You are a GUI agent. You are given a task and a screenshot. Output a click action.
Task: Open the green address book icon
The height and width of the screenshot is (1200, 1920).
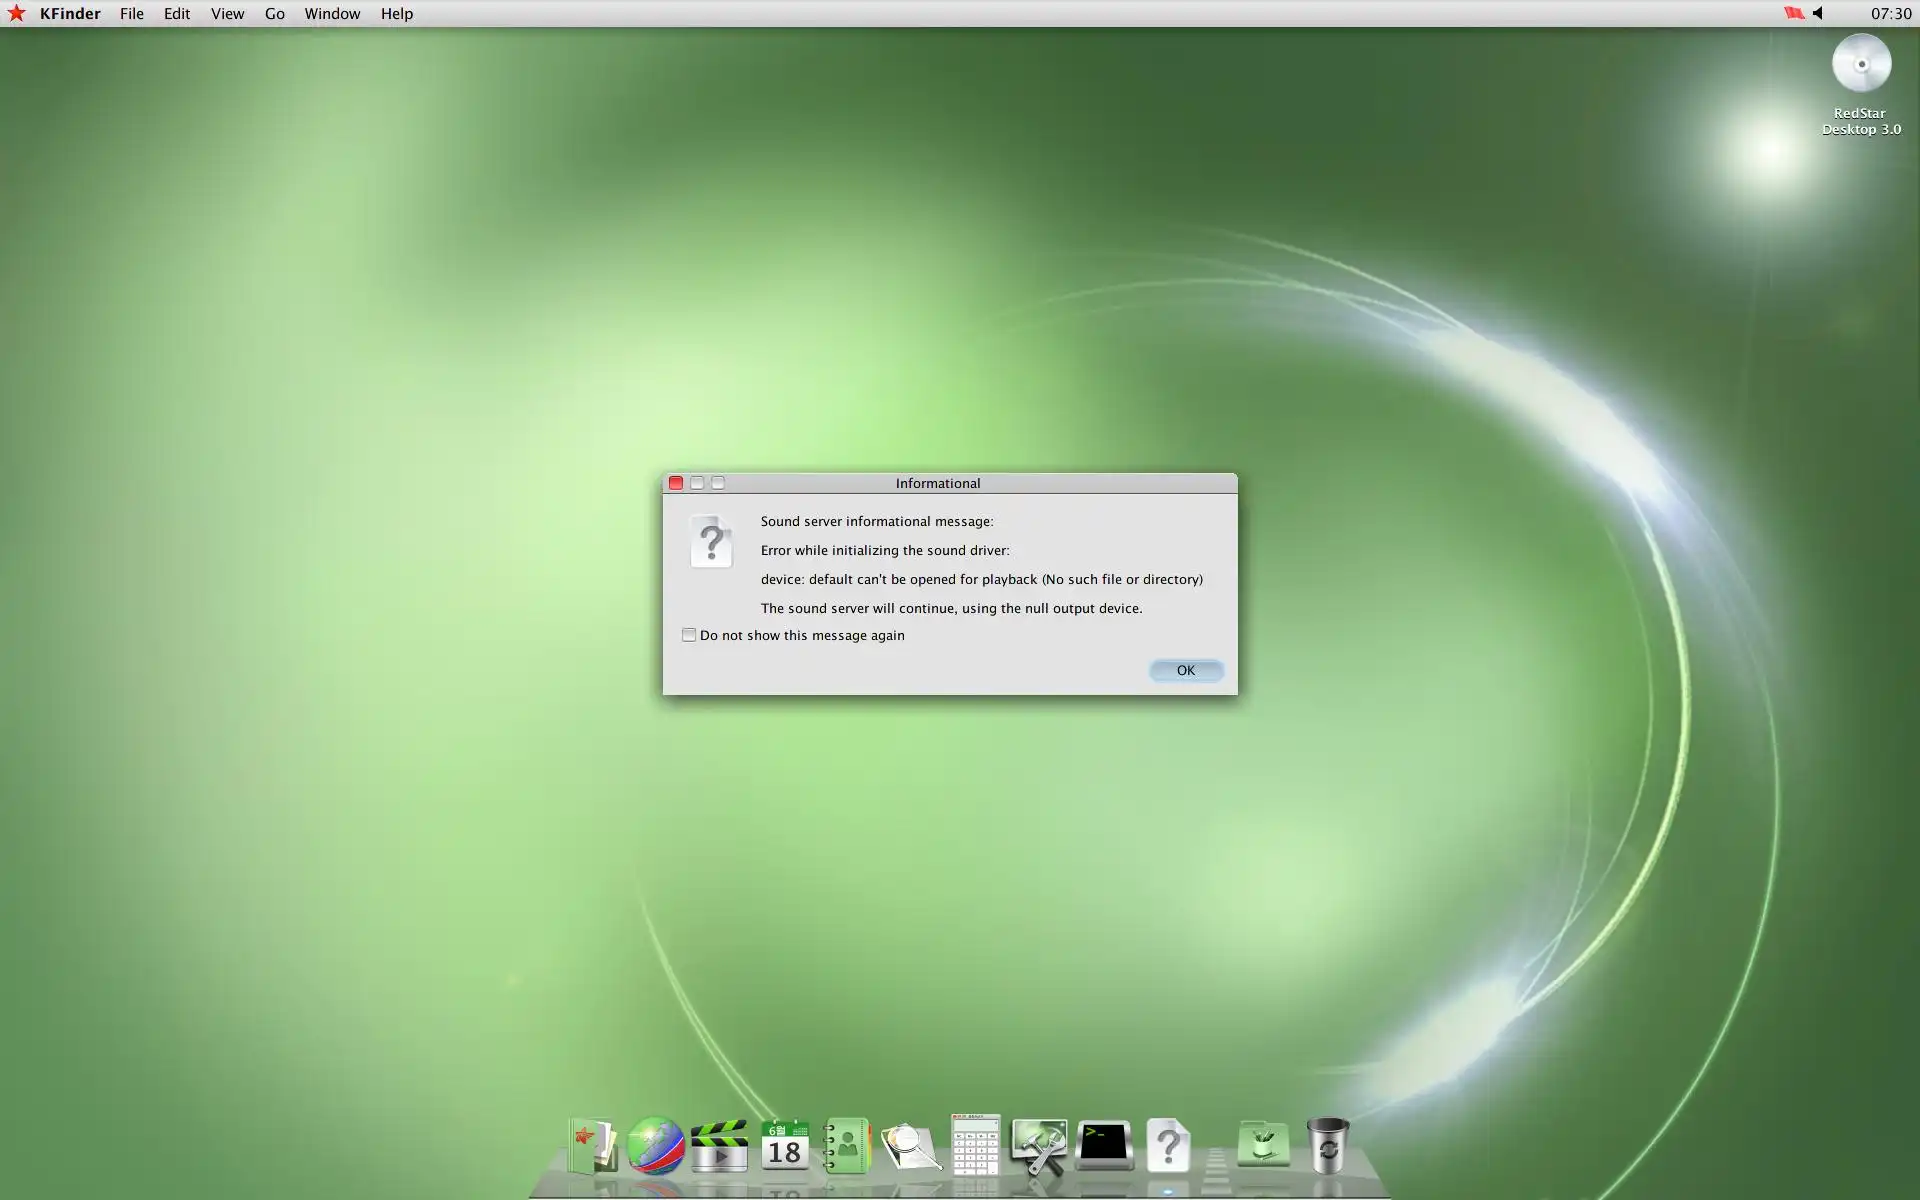pos(847,1146)
